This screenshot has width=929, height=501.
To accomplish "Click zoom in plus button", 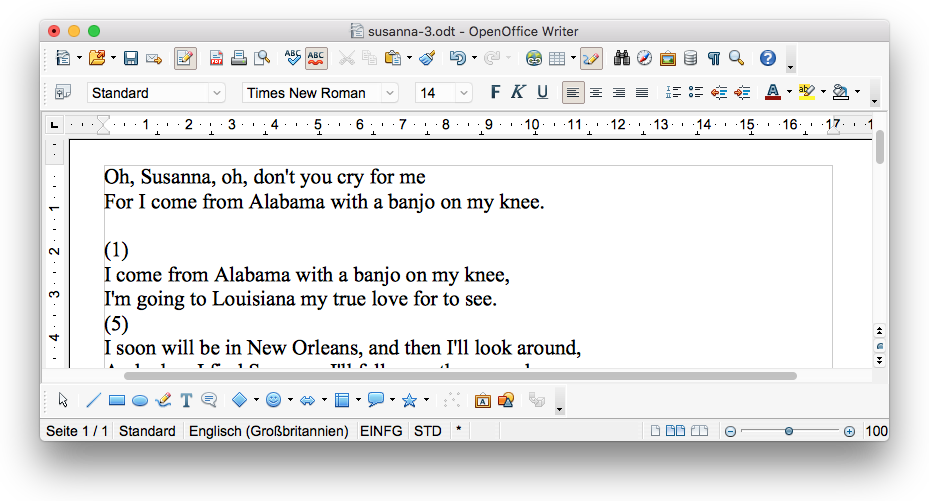I will coord(849,432).
